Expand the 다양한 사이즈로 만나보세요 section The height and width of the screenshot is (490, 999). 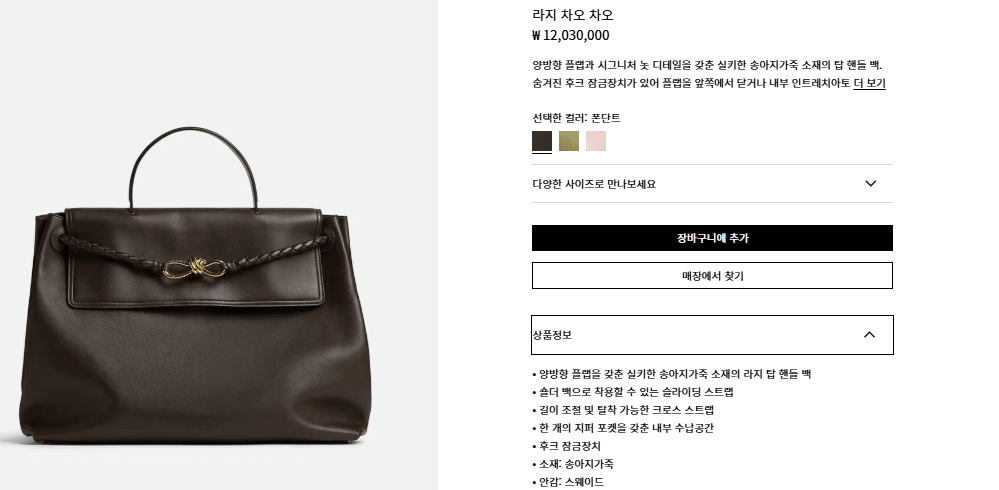click(x=712, y=184)
